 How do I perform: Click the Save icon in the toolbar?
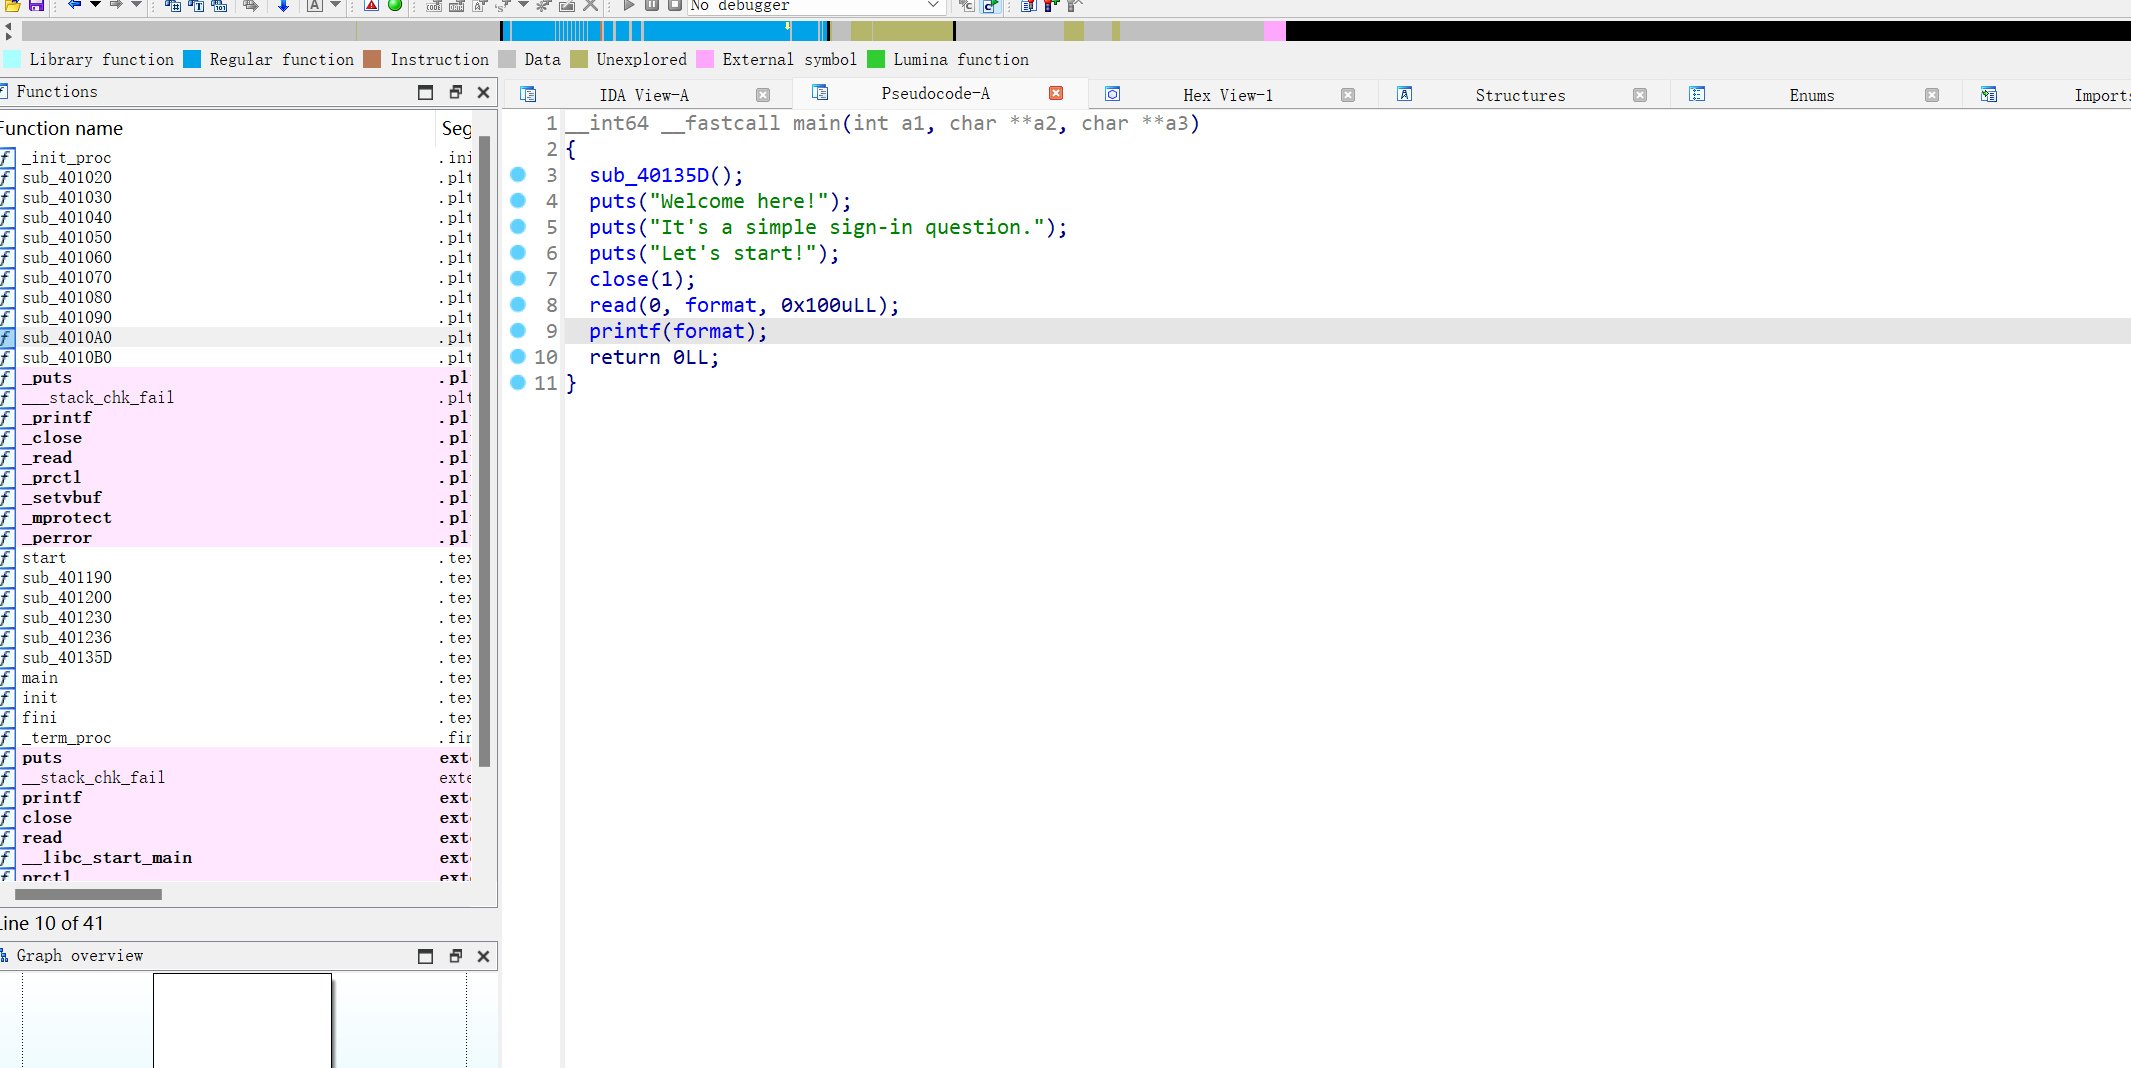click(x=36, y=6)
